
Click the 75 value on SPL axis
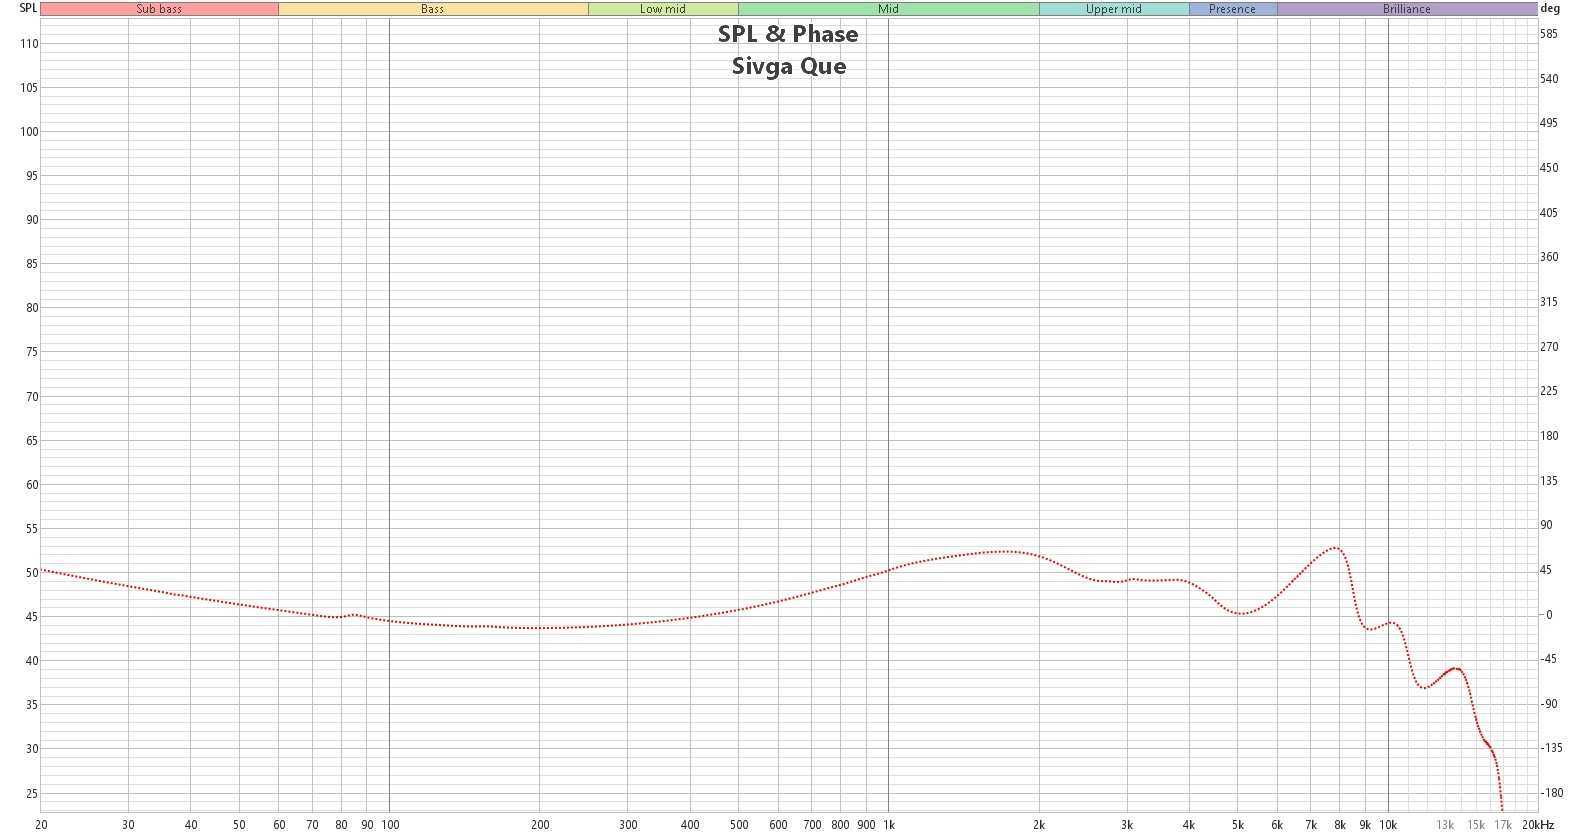32,352
